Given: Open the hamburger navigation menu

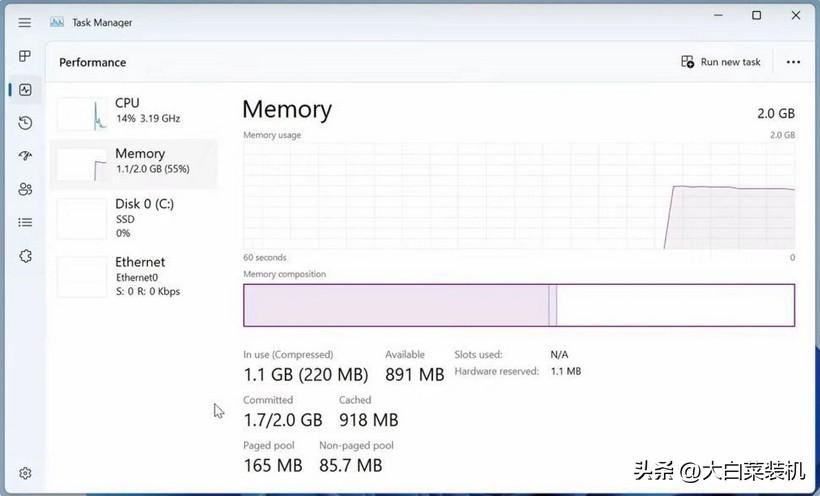Looking at the screenshot, I should [25, 22].
